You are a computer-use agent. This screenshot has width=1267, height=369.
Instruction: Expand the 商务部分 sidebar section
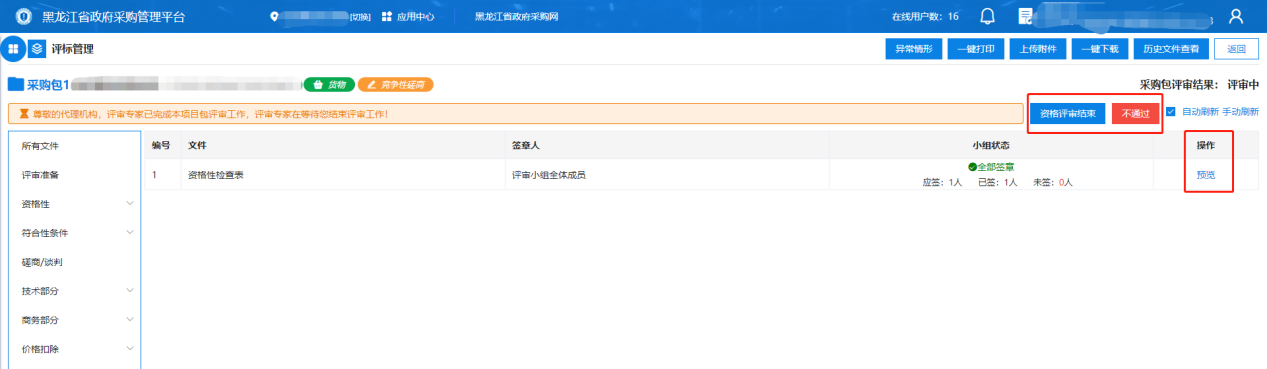coord(74,320)
